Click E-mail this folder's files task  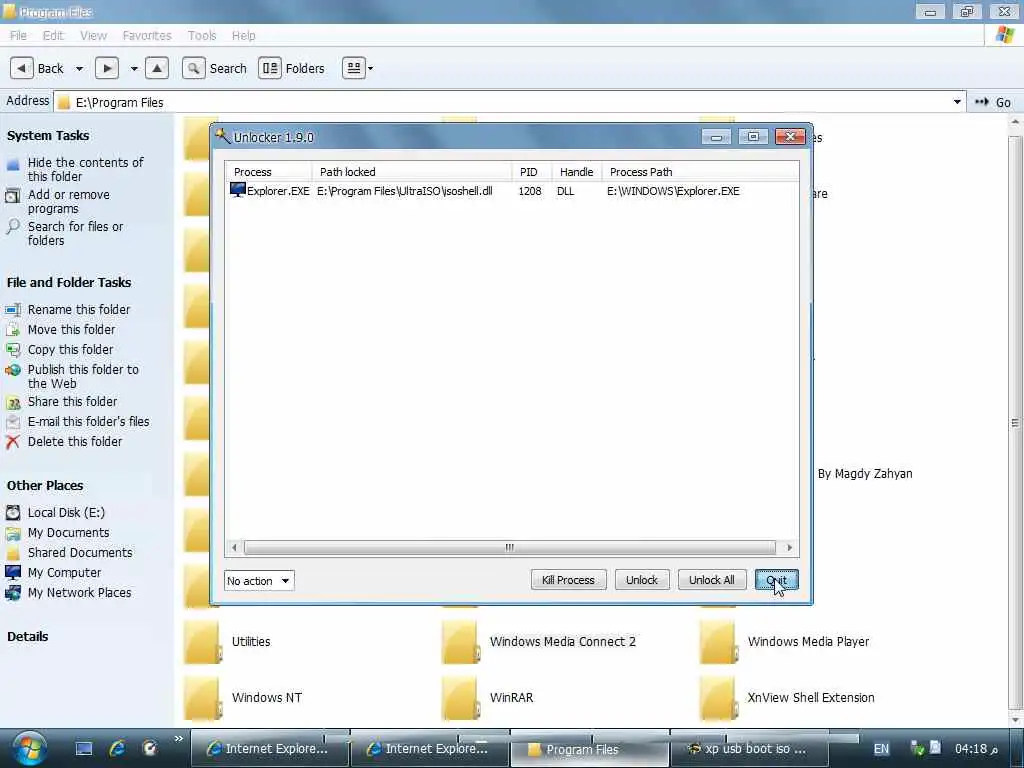pos(88,421)
